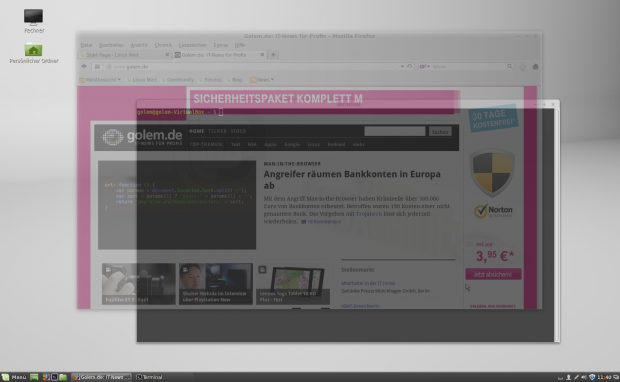Open the Forums bookmark
This screenshot has width=620, height=382.
click(210, 80)
